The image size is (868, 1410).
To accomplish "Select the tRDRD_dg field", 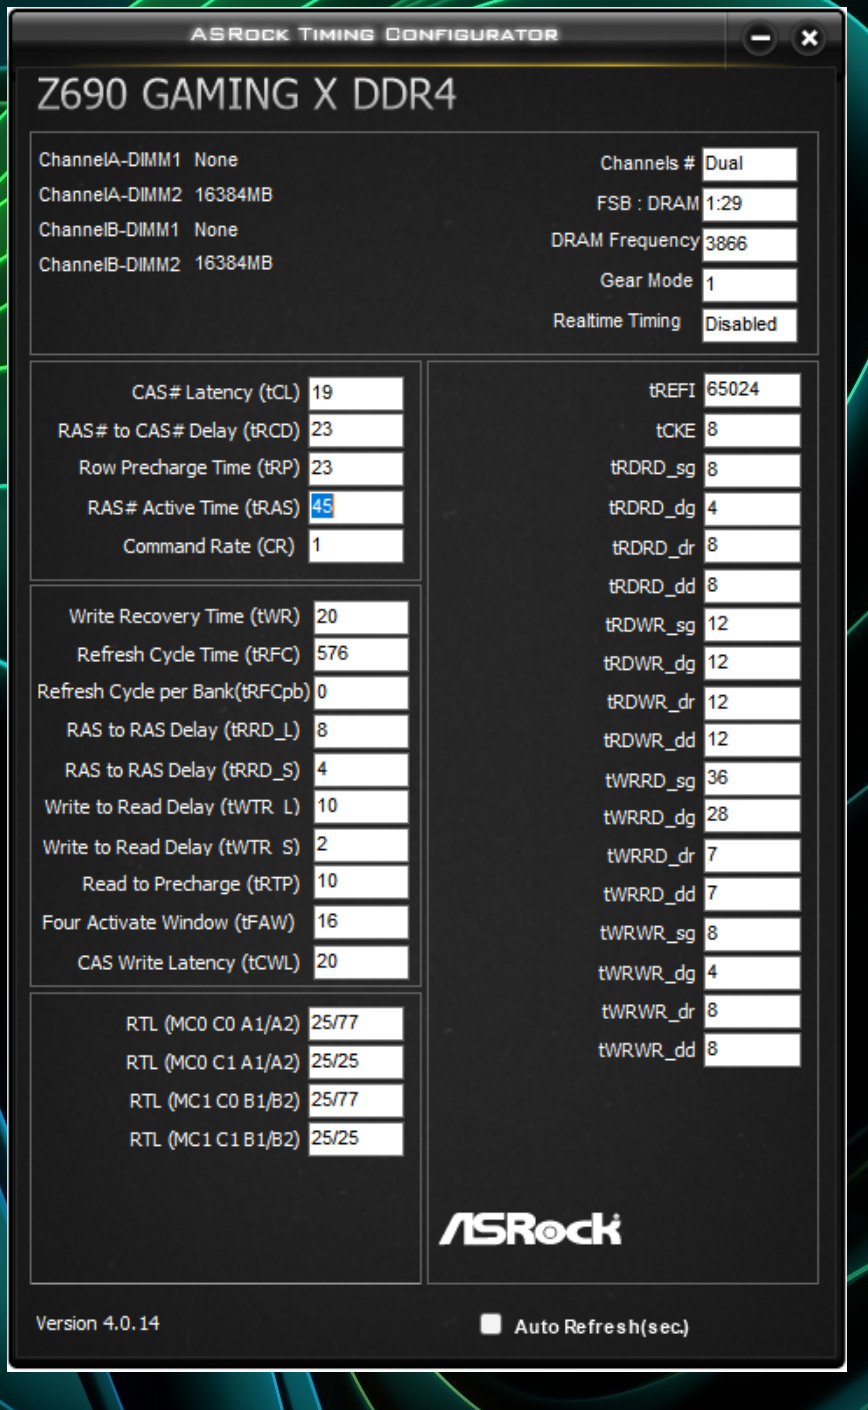I will click(x=752, y=509).
